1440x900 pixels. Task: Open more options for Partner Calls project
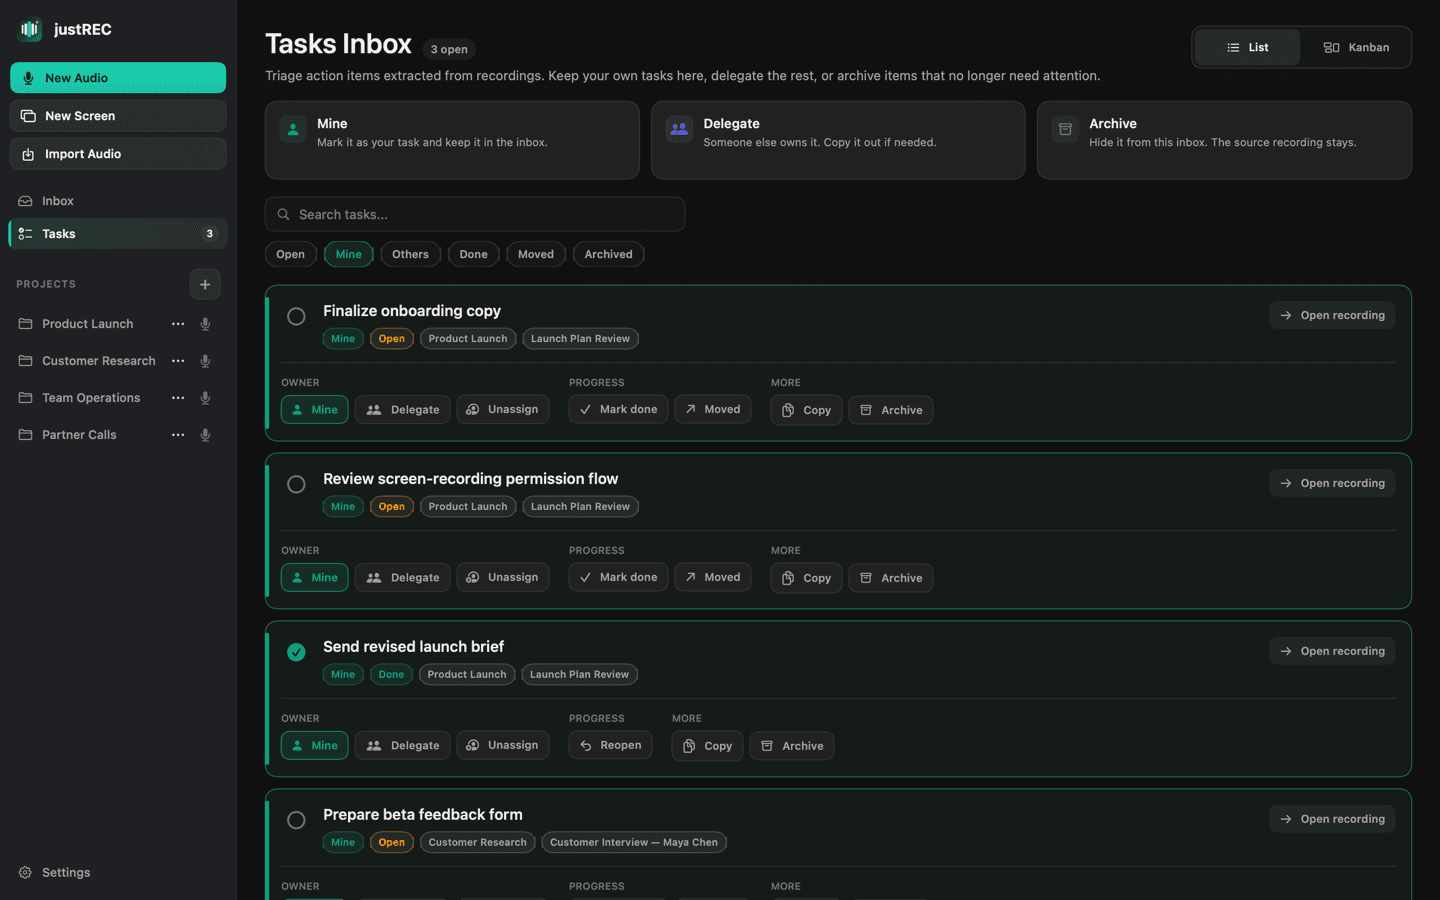pos(178,435)
